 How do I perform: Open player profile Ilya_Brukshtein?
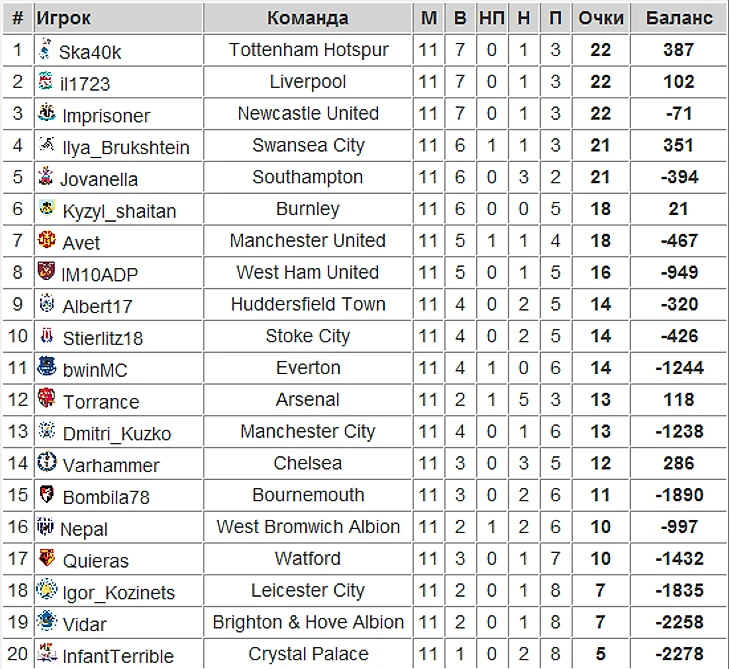(126, 147)
